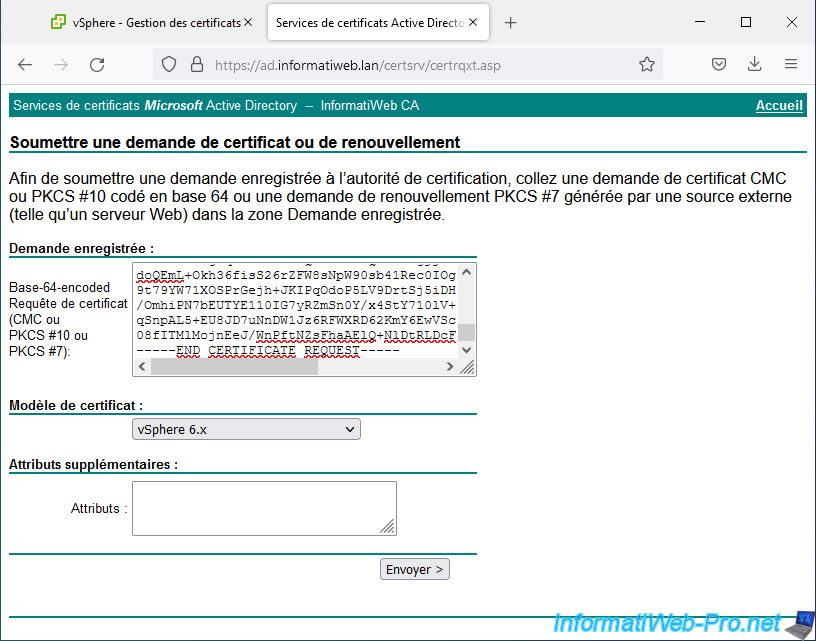
Task: Bookmark this page with the star icon
Action: [647, 64]
